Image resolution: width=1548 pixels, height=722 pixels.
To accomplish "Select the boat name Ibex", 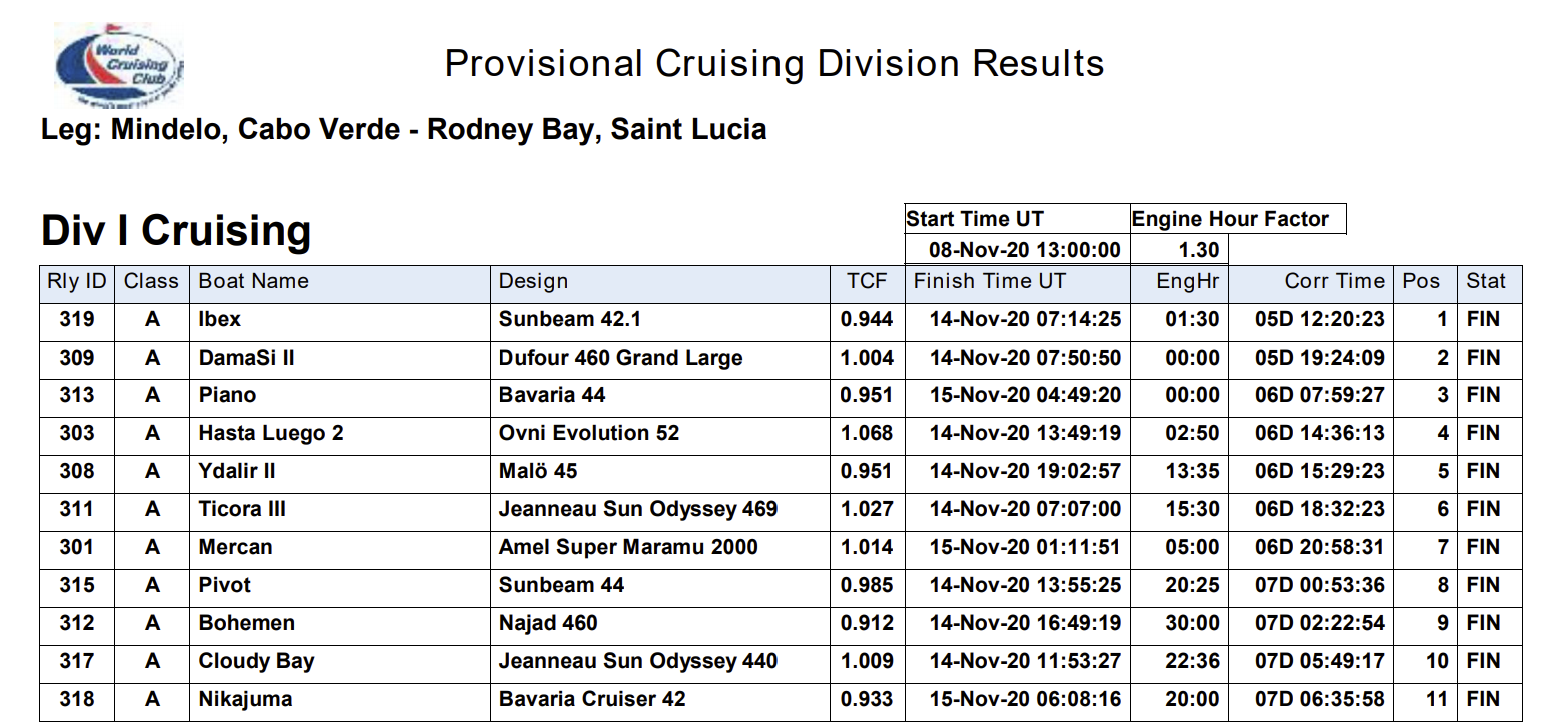I will click(220, 319).
